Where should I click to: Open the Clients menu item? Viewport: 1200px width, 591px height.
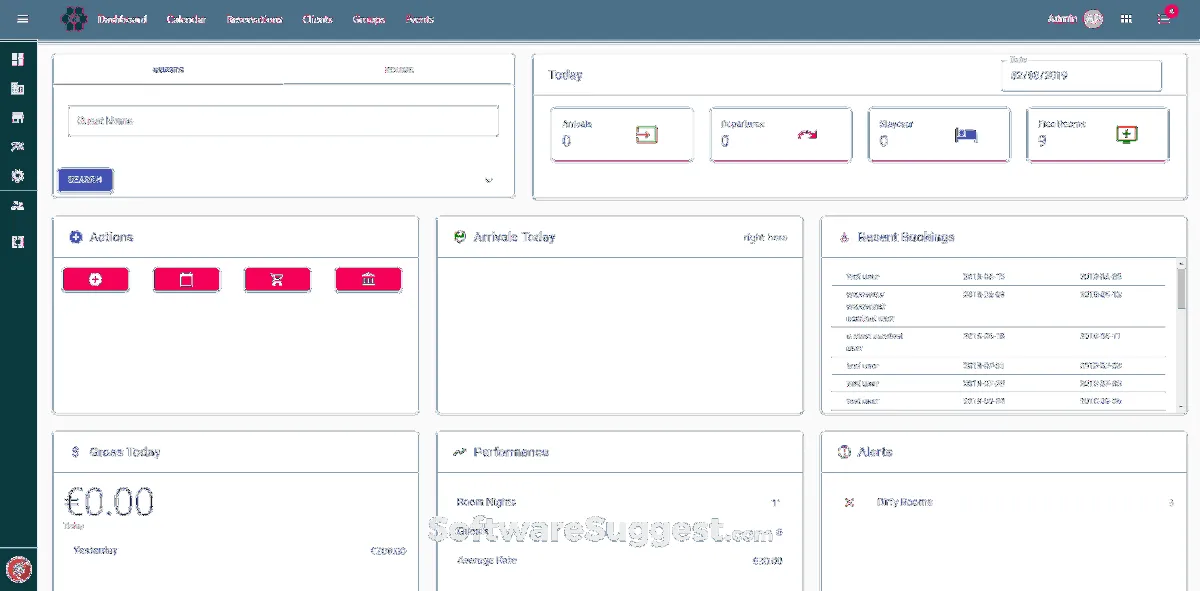click(318, 19)
